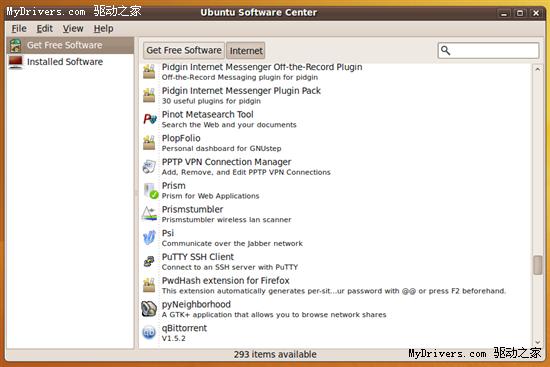The image size is (550, 367).
Task: Click the '293 items available' status text
Action: pos(275,354)
